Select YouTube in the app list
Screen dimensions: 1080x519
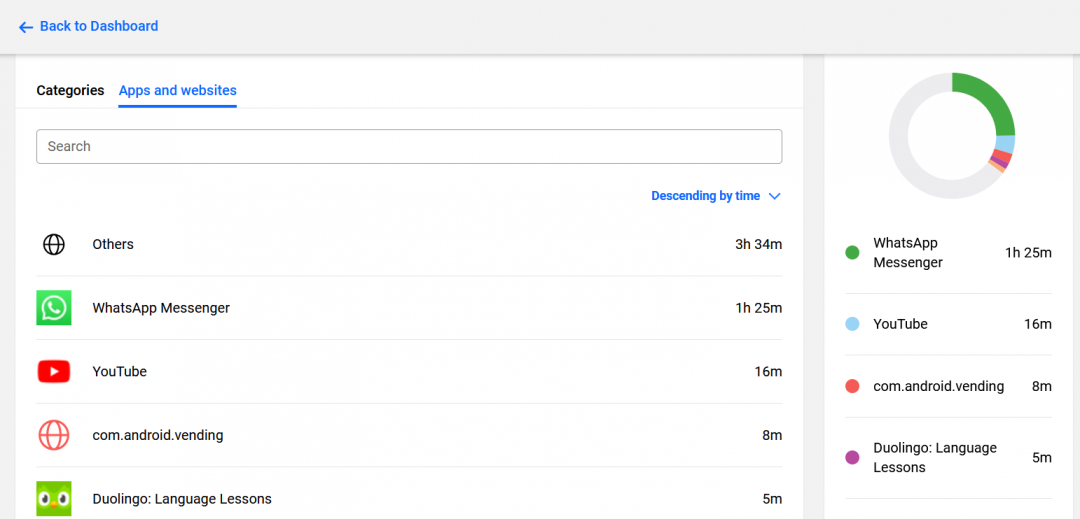pyautogui.click(x=120, y=372)
